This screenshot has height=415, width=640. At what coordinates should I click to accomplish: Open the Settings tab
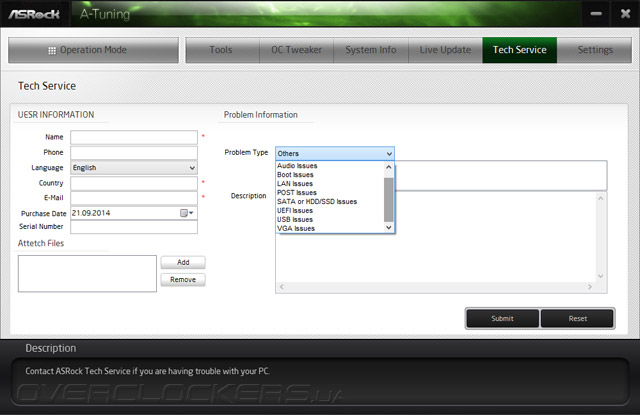click(x=594, y=50)
